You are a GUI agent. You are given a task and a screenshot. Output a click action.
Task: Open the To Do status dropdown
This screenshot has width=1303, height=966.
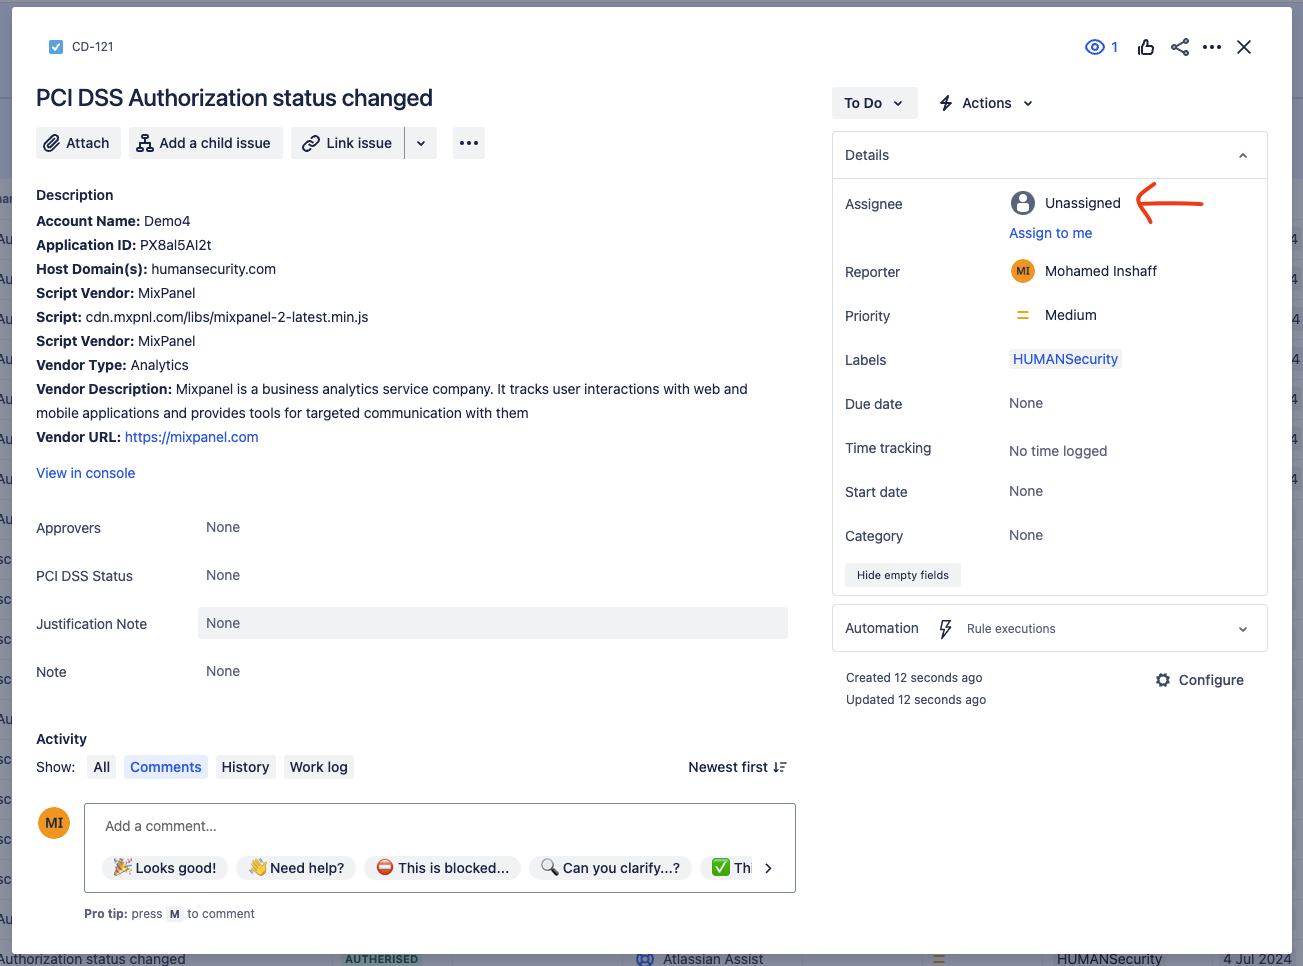(875, 103)
